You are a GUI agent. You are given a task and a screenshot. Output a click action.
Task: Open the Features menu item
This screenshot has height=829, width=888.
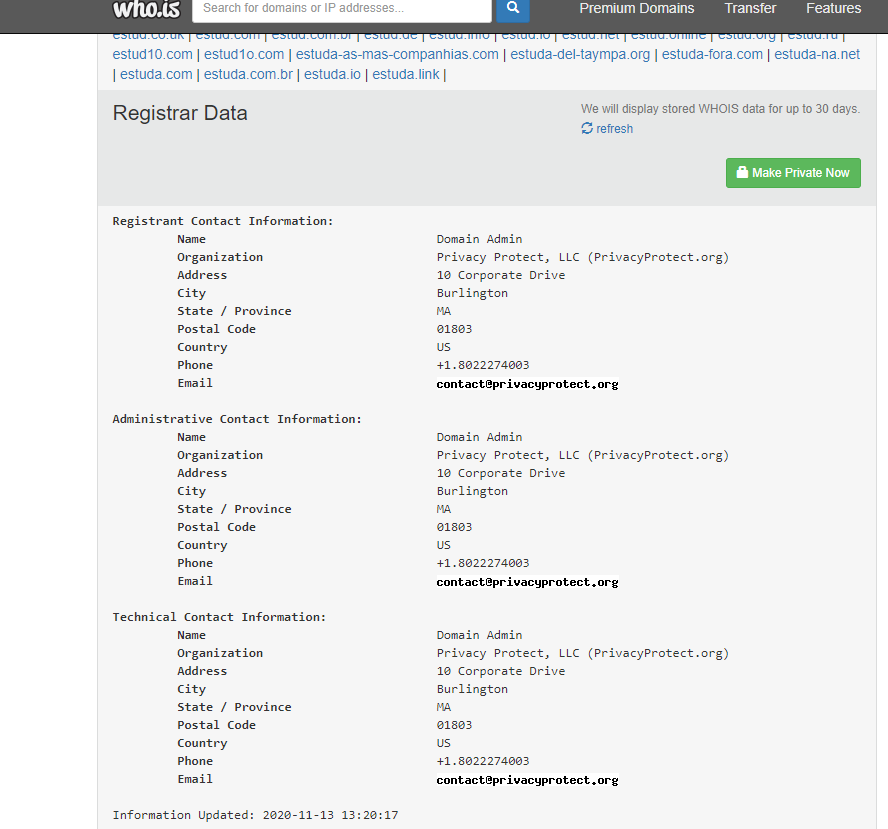tap(833, 8)
